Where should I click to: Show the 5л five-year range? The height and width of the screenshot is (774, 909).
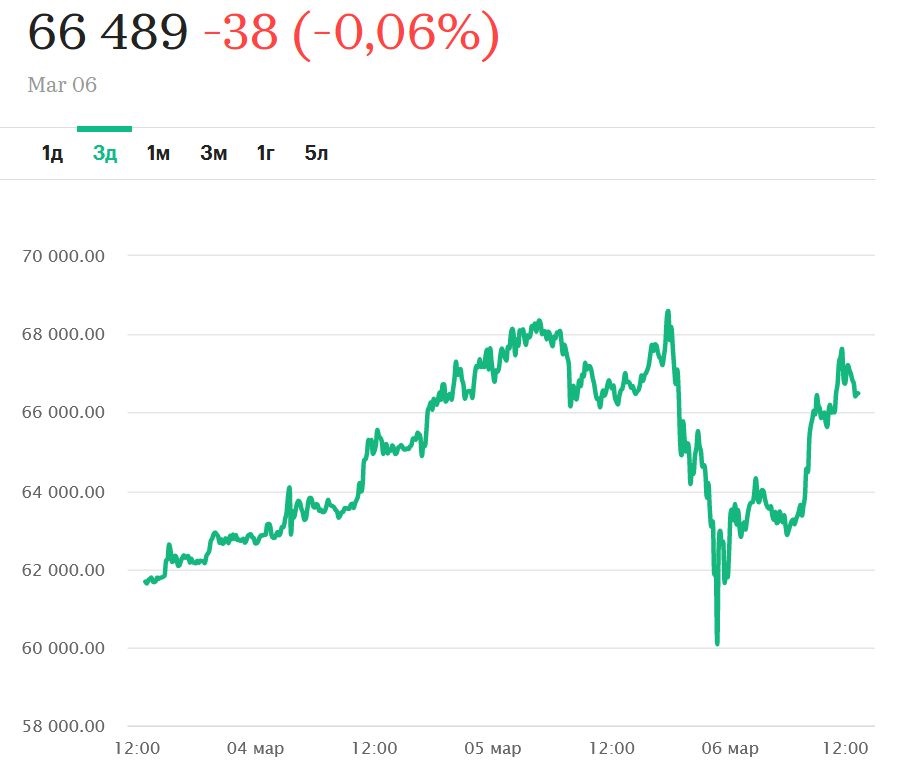click(316, 154)
